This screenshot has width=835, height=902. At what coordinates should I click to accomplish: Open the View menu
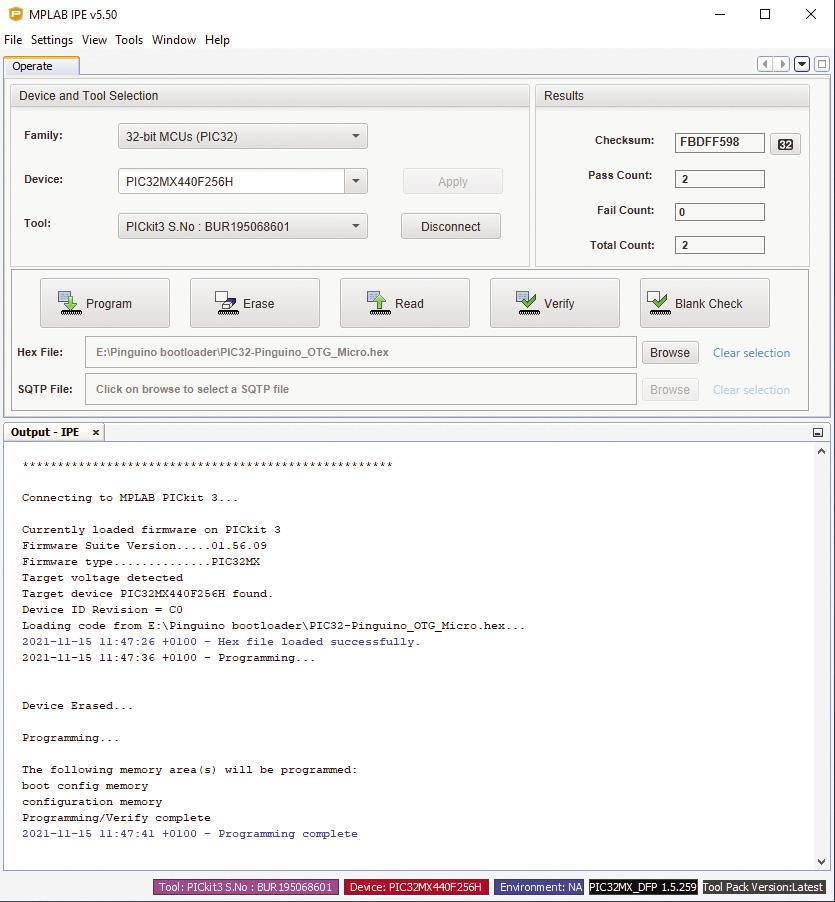click(94, 40)
